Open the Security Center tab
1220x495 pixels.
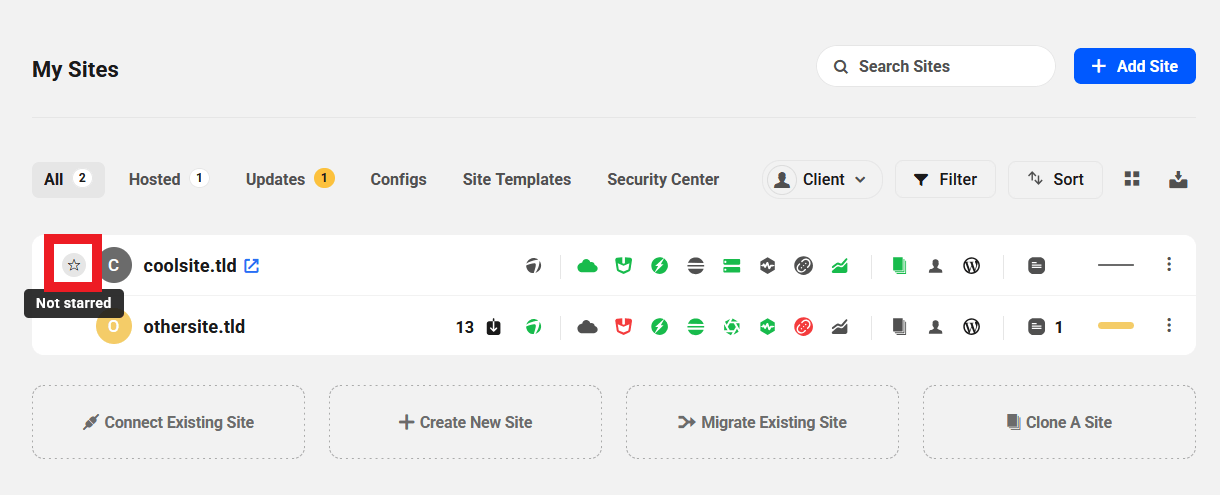(x=663, y=180)
